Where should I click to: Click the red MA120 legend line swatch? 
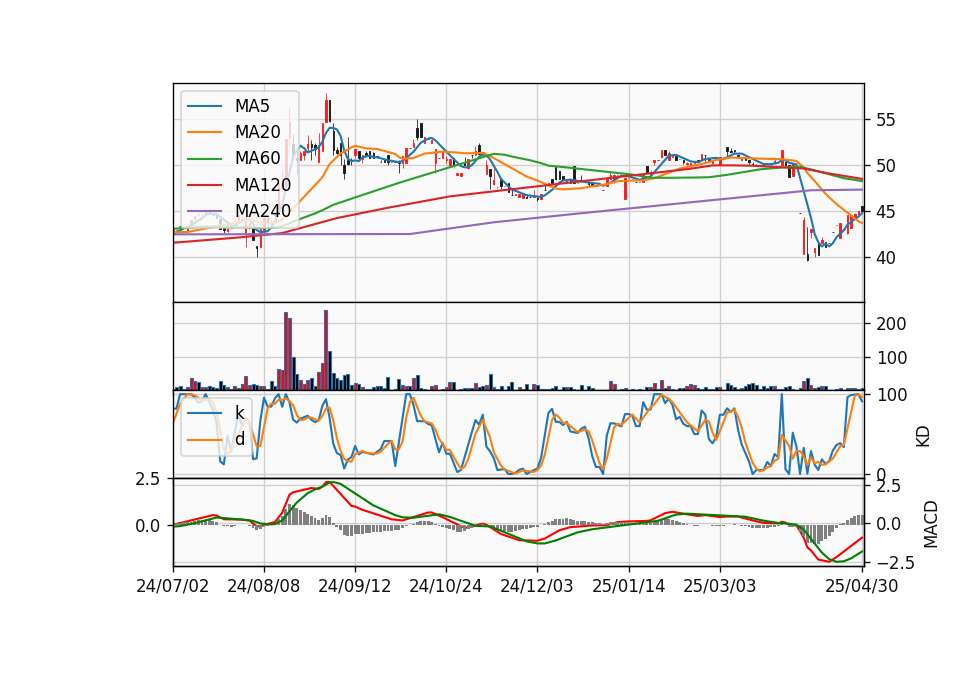[x=204, y=185]
